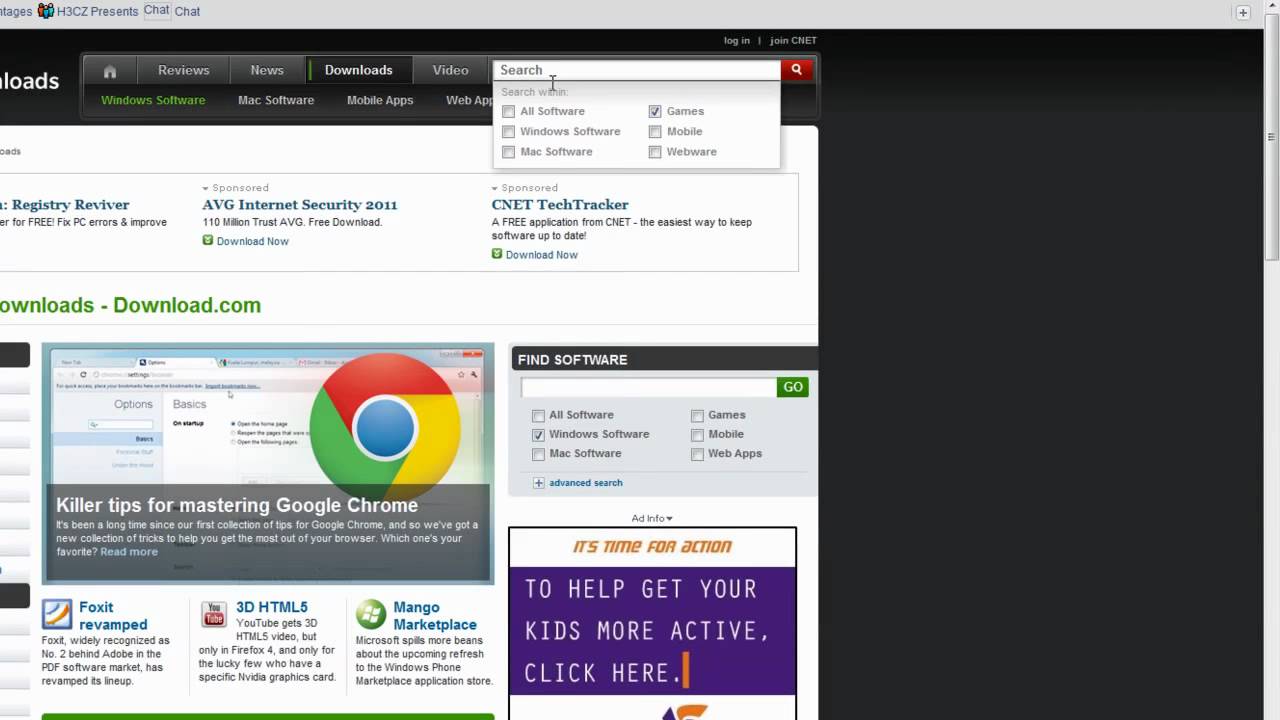Select Mac Software submenu
Screen dimensions: 1280x720
coord(276,100)
